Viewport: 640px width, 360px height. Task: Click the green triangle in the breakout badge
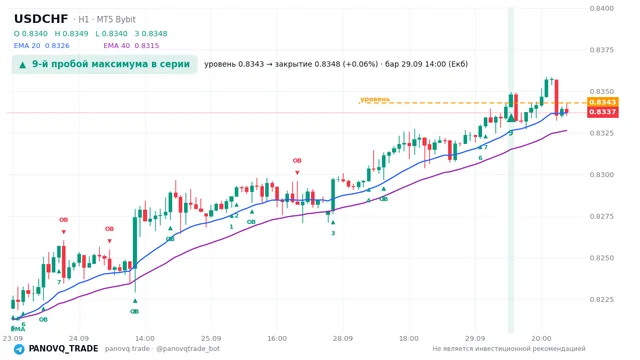click(23, 65)
